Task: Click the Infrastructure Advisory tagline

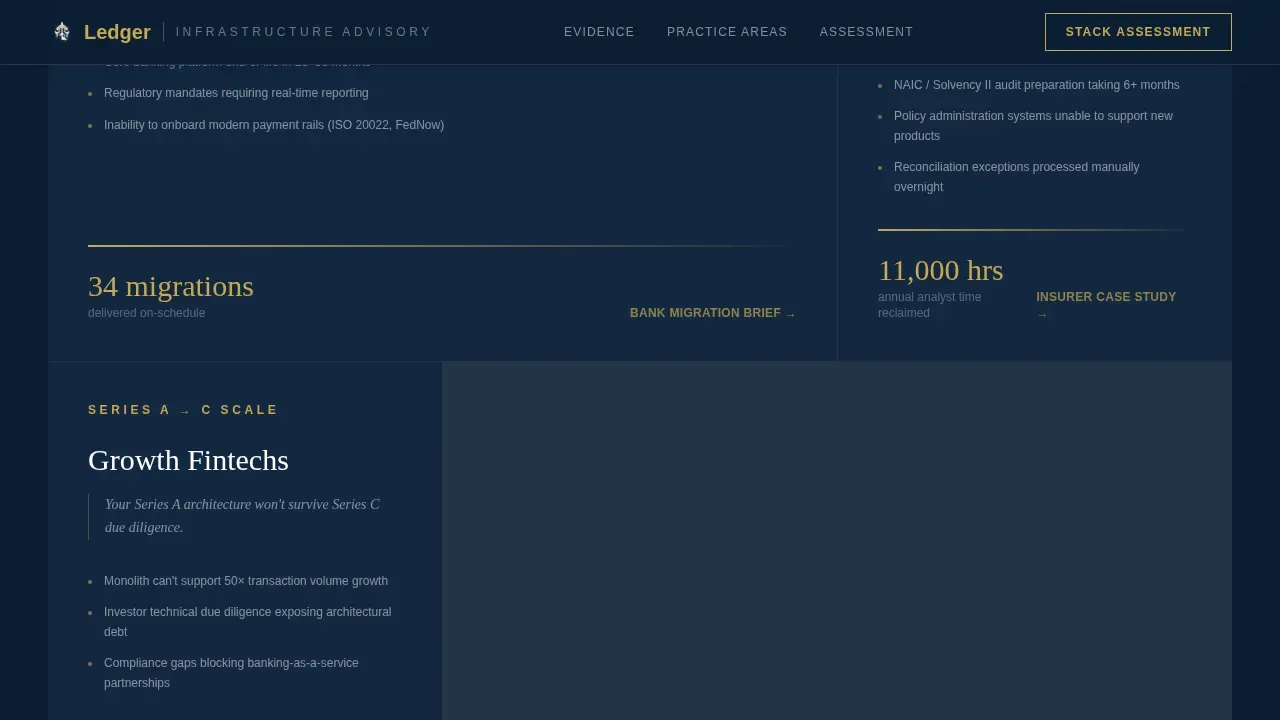Action: 303,32
